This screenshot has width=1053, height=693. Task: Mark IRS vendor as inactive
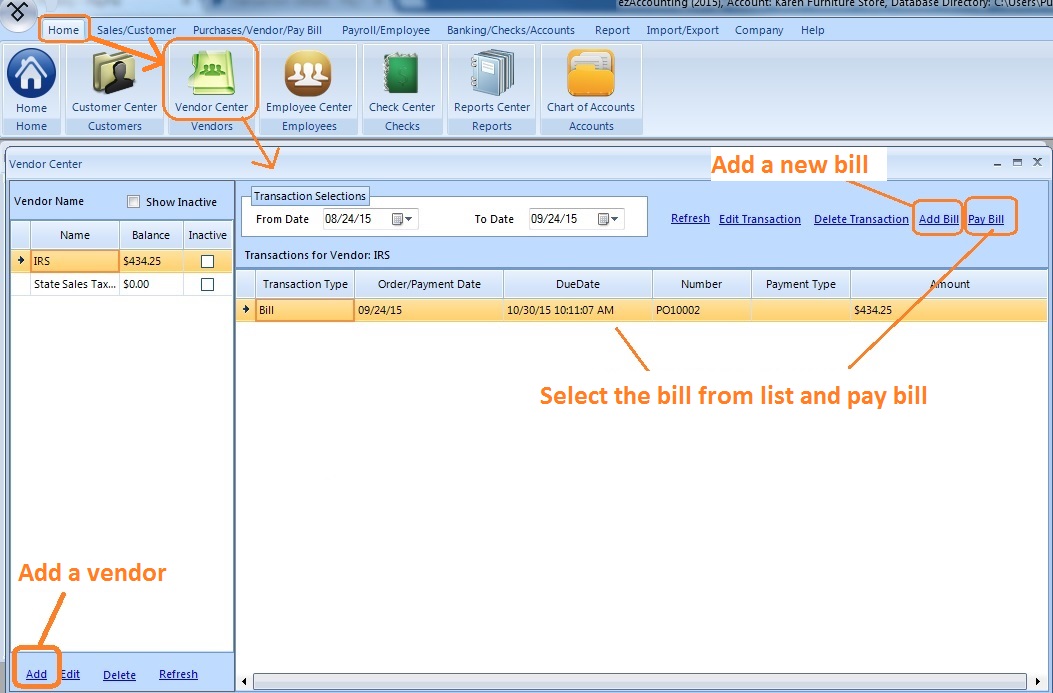click(x=208, y=261)
